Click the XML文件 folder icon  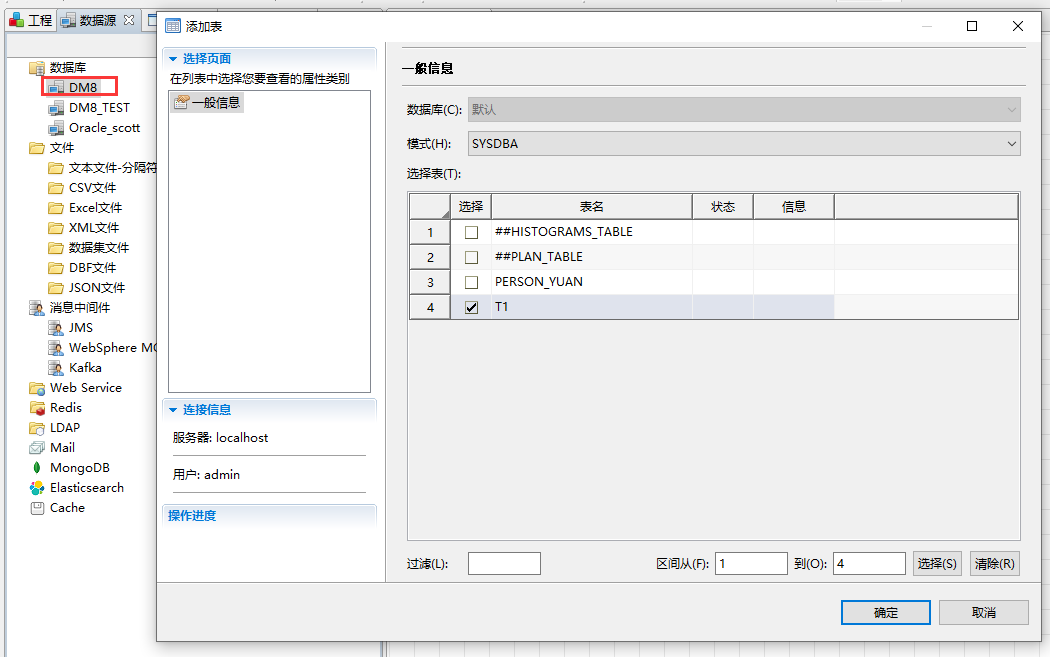click(x=56, y=228)
